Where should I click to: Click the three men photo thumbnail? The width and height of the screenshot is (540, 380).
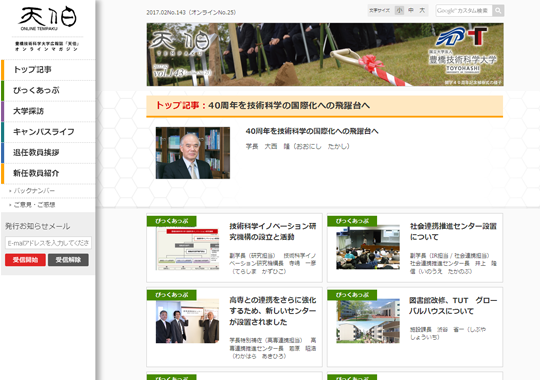[x=187, y=321]
